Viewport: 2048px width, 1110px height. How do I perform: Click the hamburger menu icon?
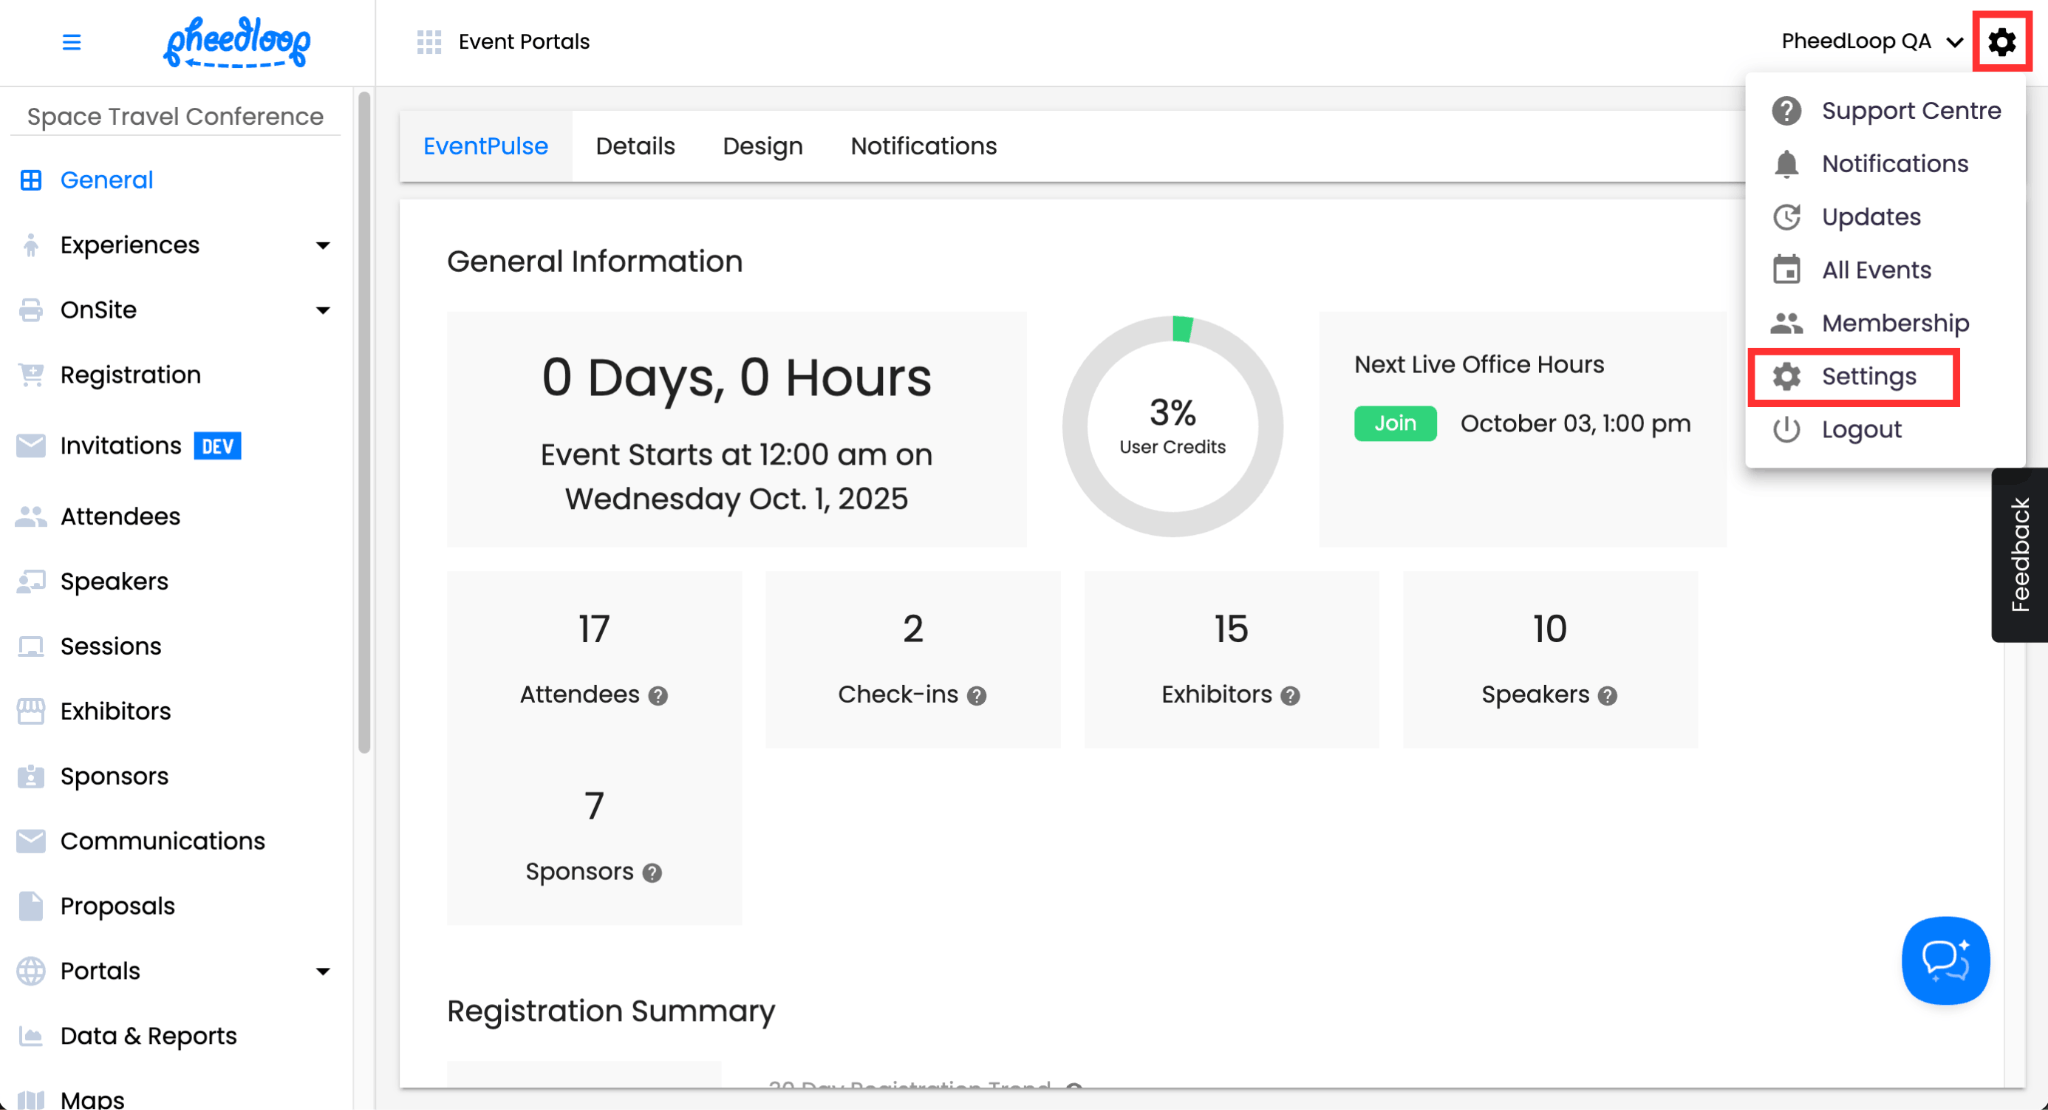pyautogui.click(x=71, y=42)
